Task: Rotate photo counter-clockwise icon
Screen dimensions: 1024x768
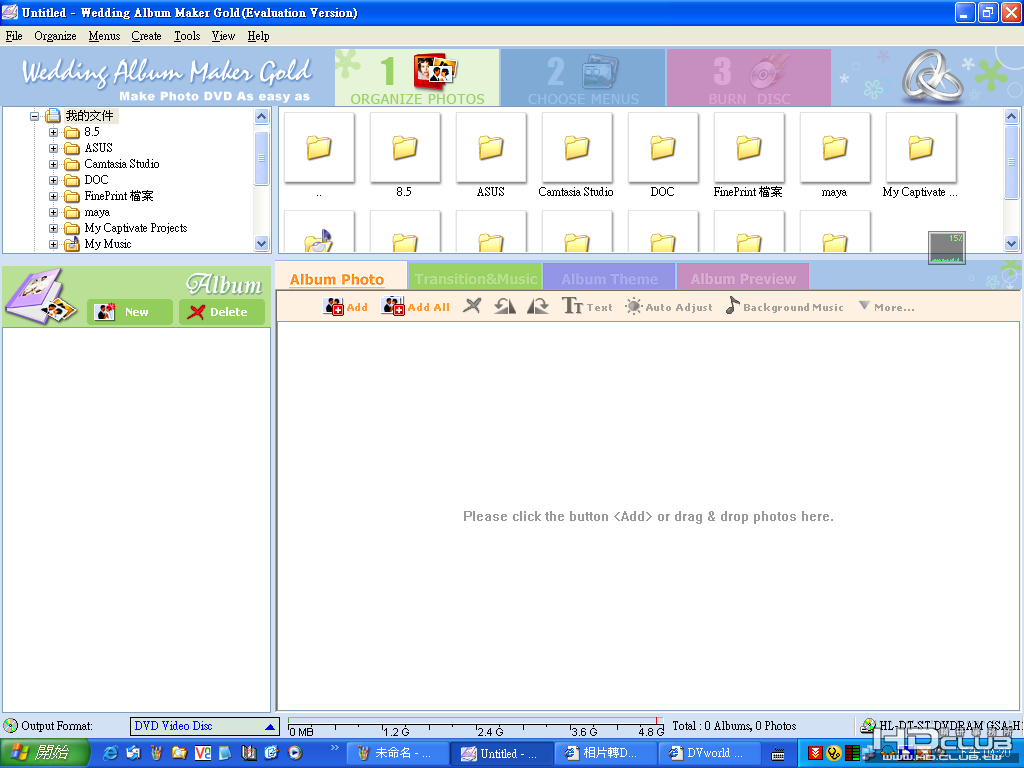Action: tap(505, 306)
